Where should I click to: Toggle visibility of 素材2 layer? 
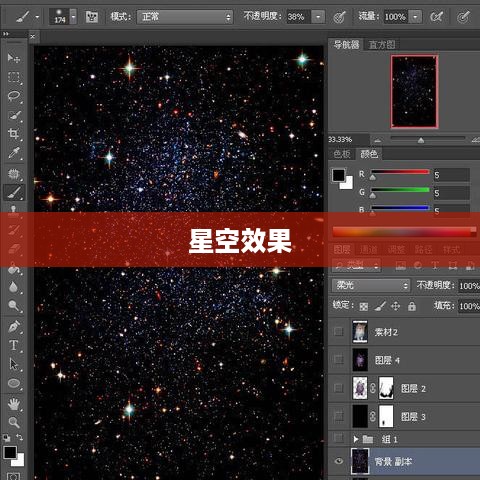click(339, 332)
